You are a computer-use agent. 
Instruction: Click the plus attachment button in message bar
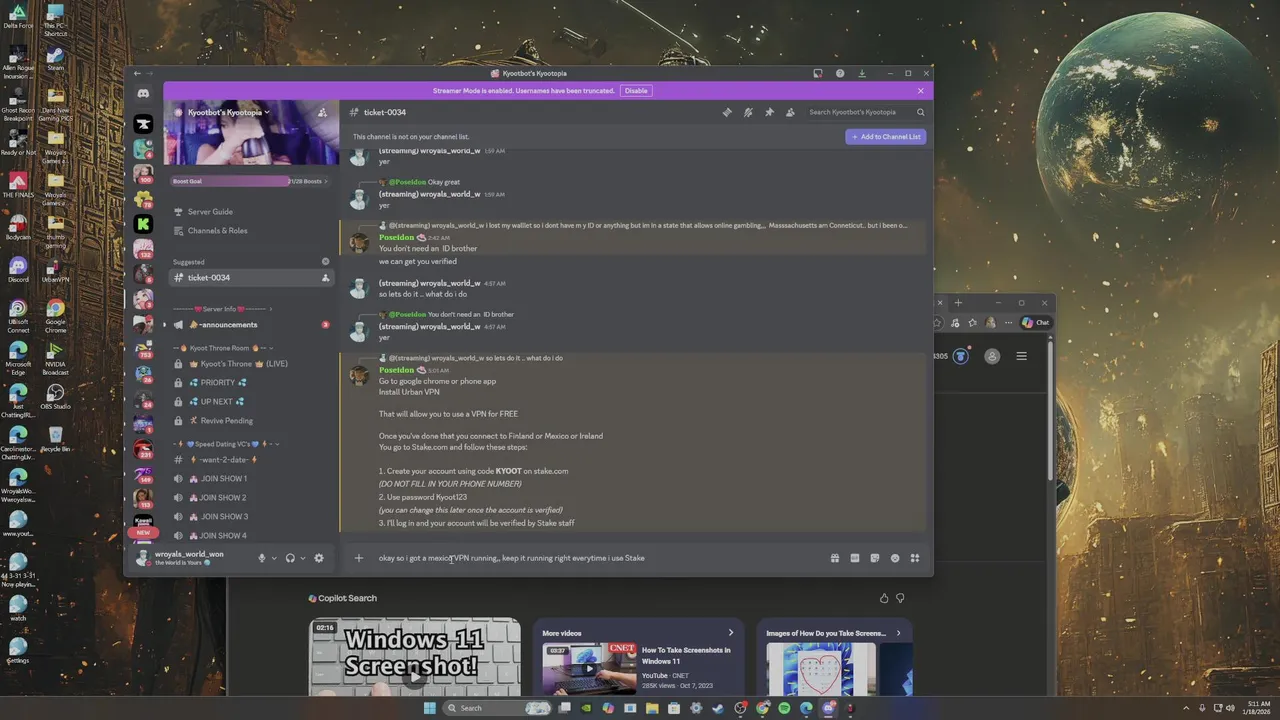(x=359, y=558)
